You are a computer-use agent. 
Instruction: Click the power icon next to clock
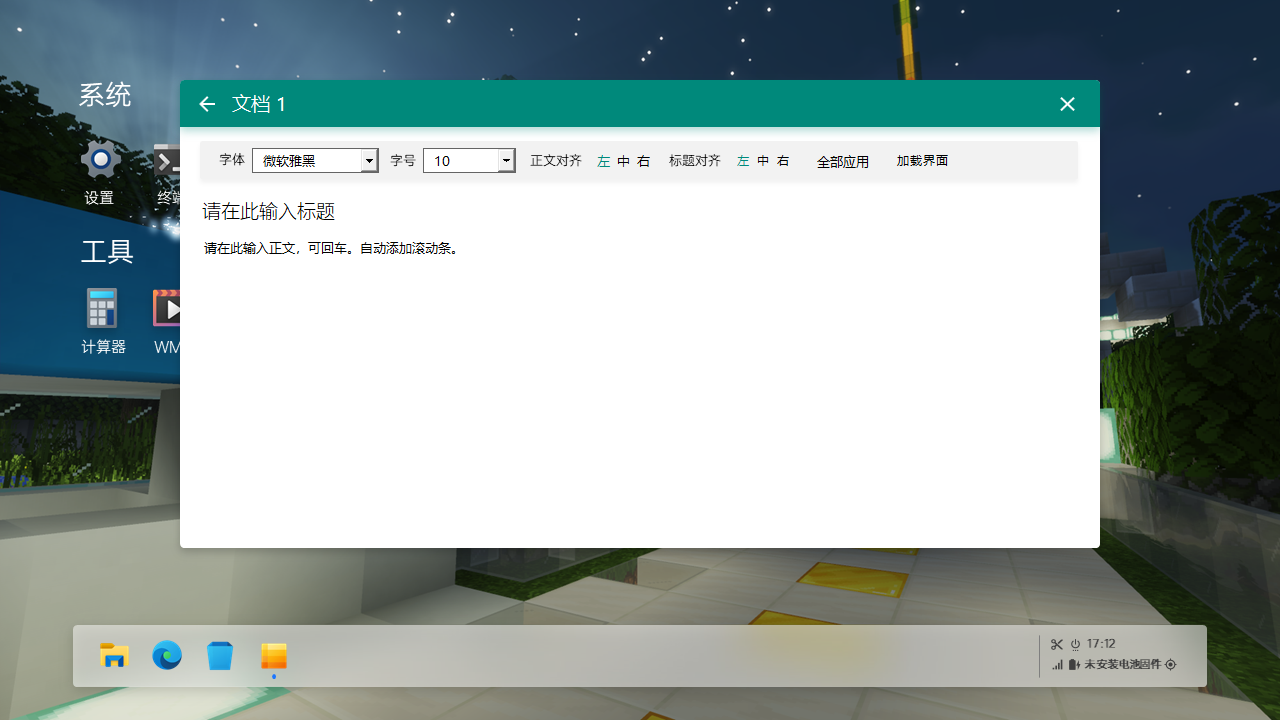1076,645
